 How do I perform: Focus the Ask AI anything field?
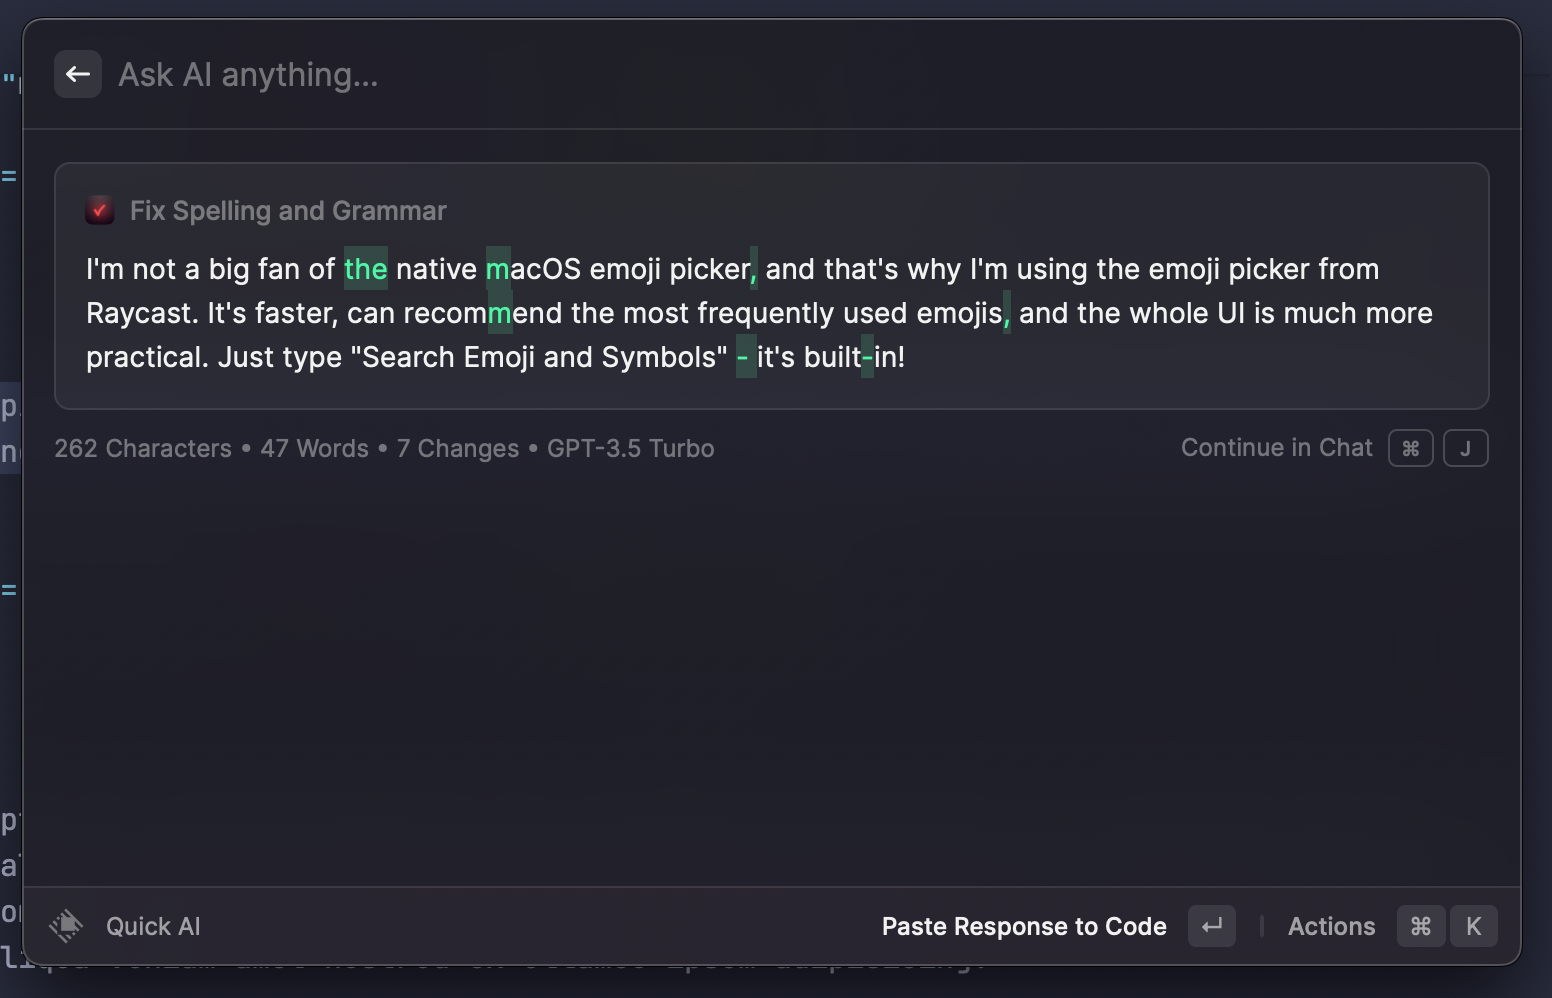(600, 75)
